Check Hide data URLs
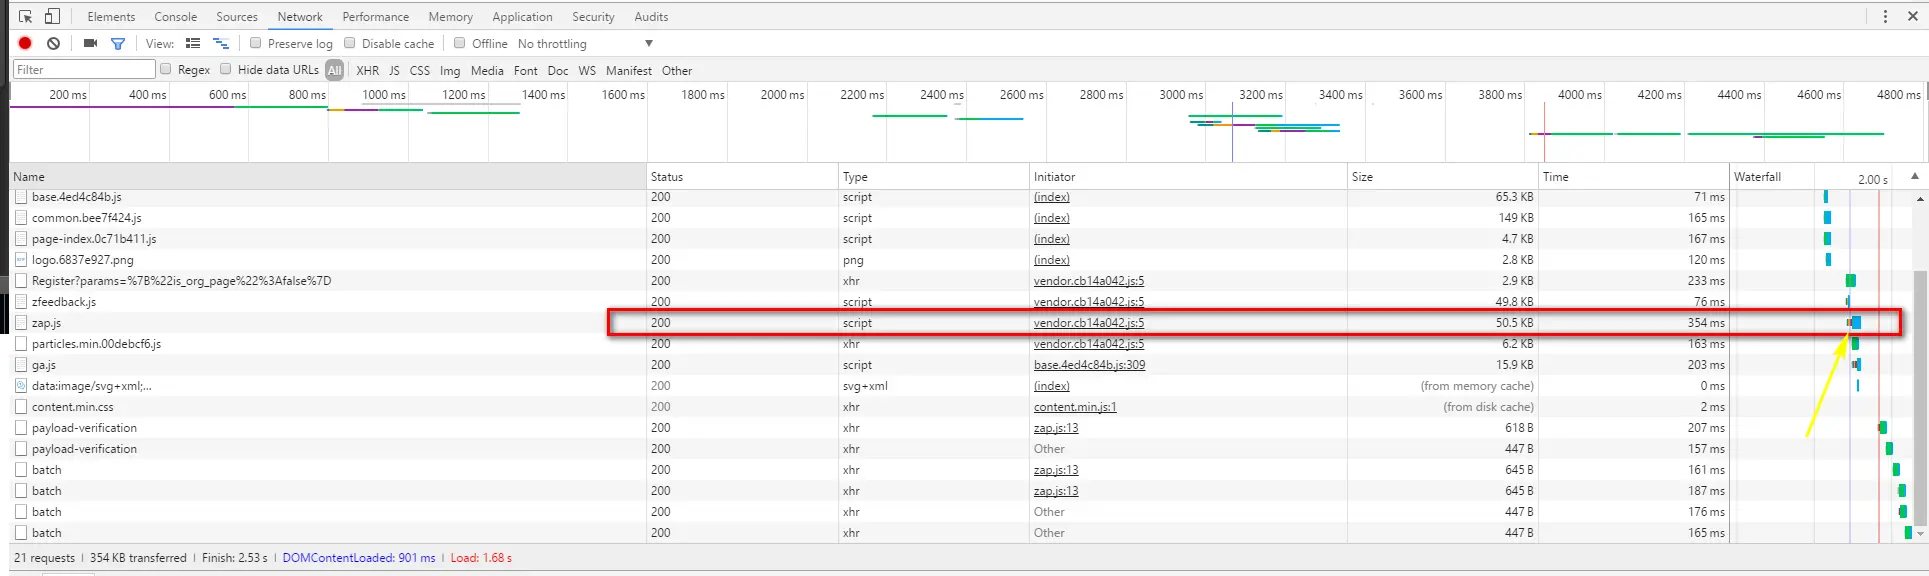 [226, 69]
